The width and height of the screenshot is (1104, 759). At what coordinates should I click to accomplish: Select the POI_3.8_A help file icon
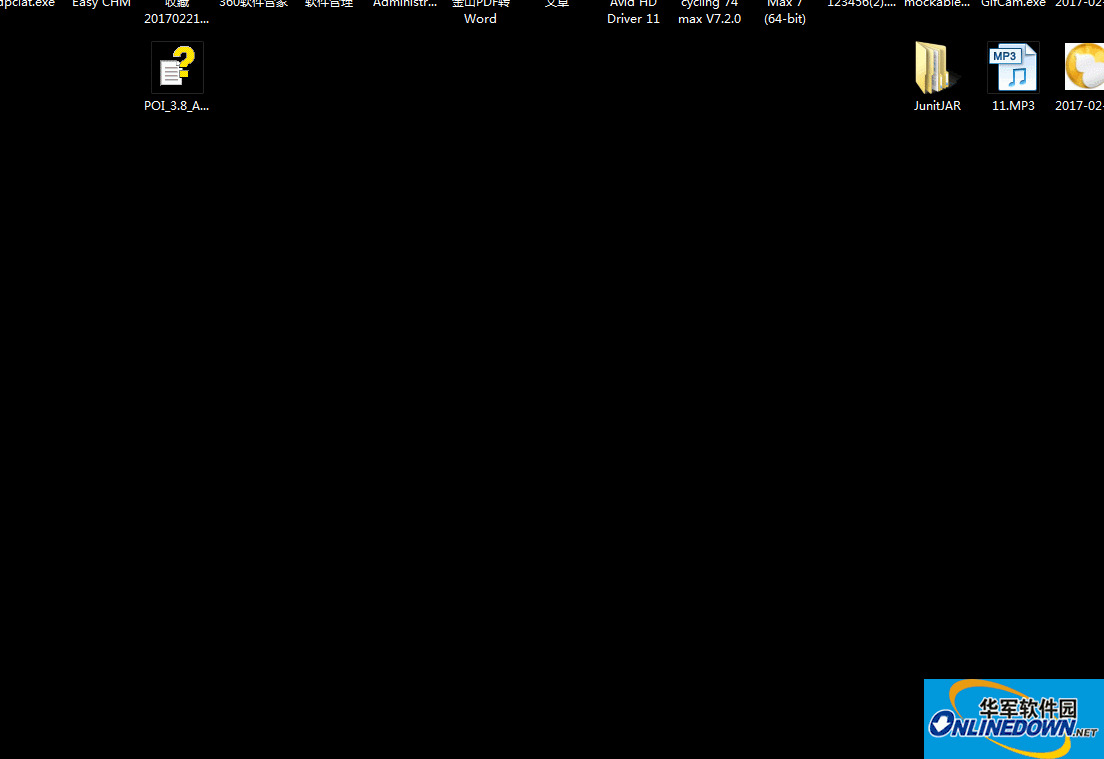coord(177,68)
